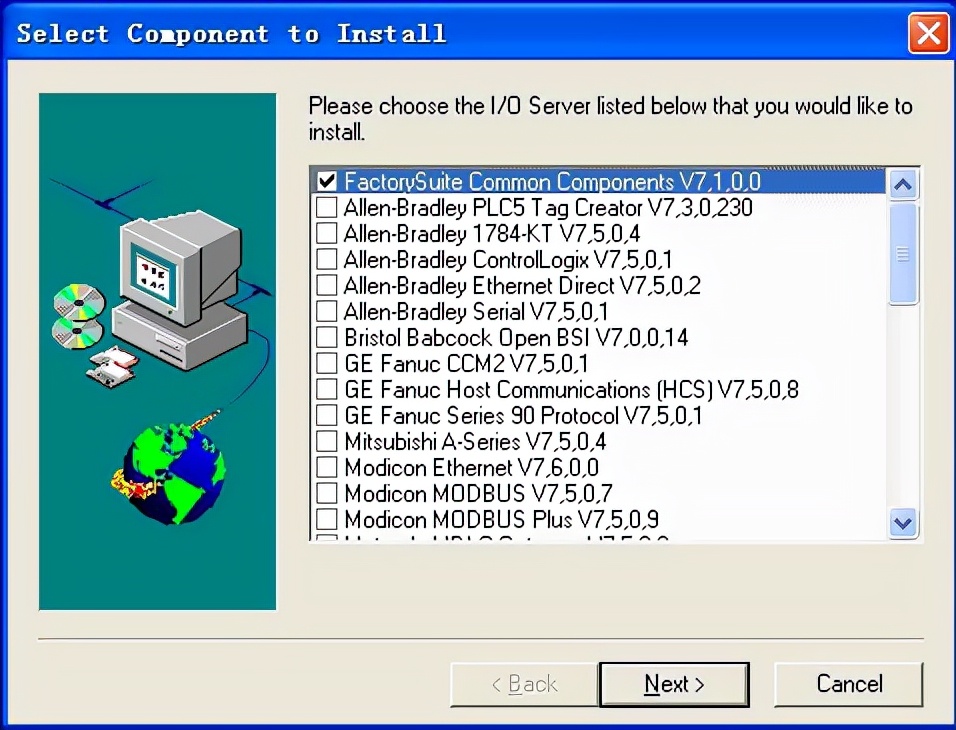Check GE Fanuc Host Communications (HCS) box

(x=327, y=389)
